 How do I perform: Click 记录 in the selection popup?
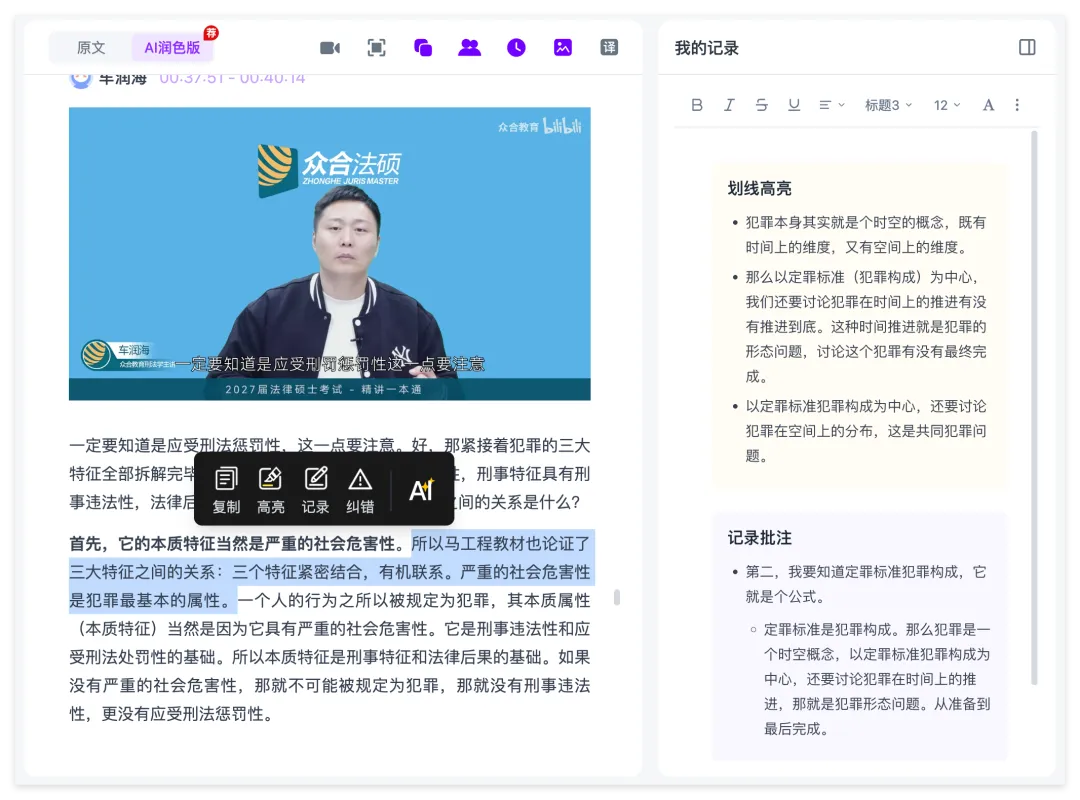coord(315,490)
